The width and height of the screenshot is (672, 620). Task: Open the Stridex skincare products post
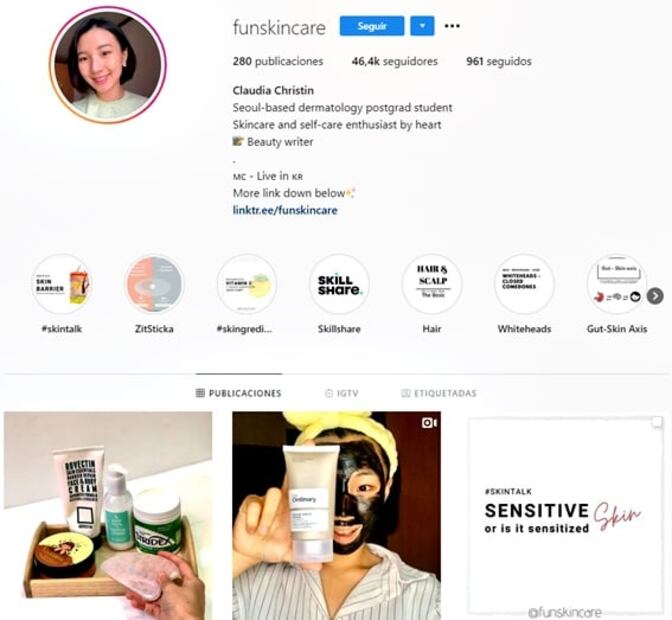pos(108,515)
